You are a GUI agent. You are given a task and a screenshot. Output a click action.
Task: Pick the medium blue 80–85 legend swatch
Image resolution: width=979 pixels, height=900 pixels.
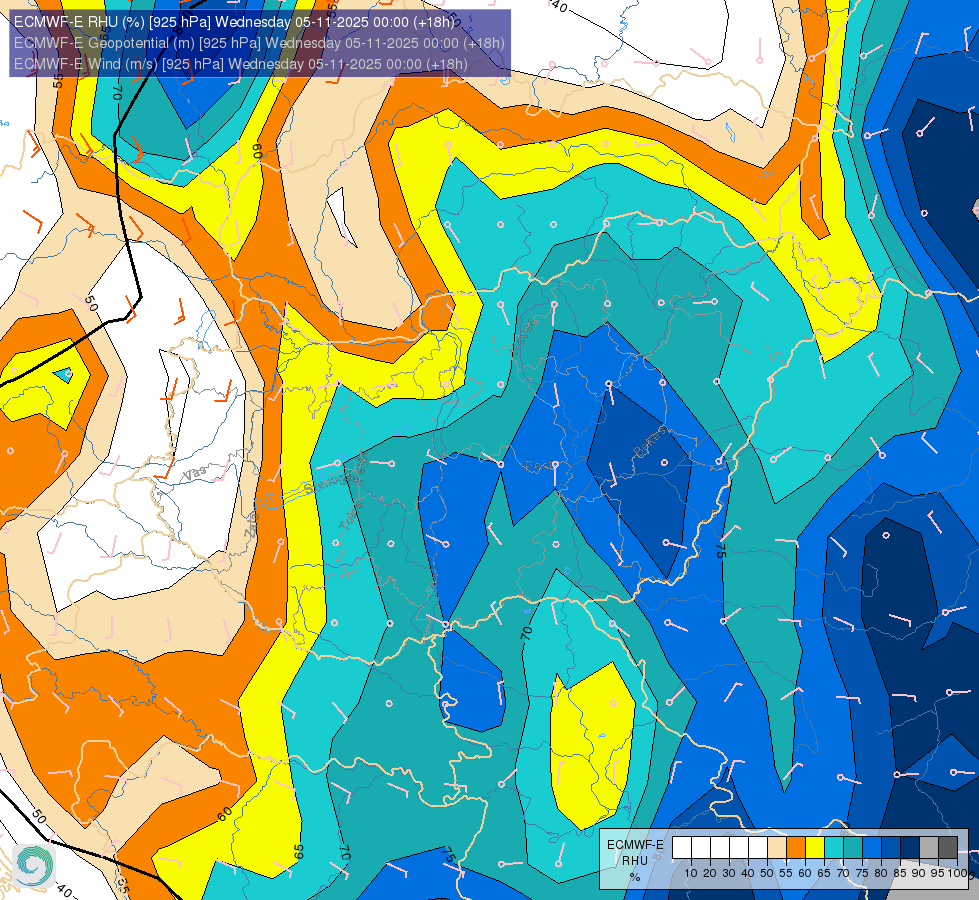pyautogui.click(x=891, y=848)
